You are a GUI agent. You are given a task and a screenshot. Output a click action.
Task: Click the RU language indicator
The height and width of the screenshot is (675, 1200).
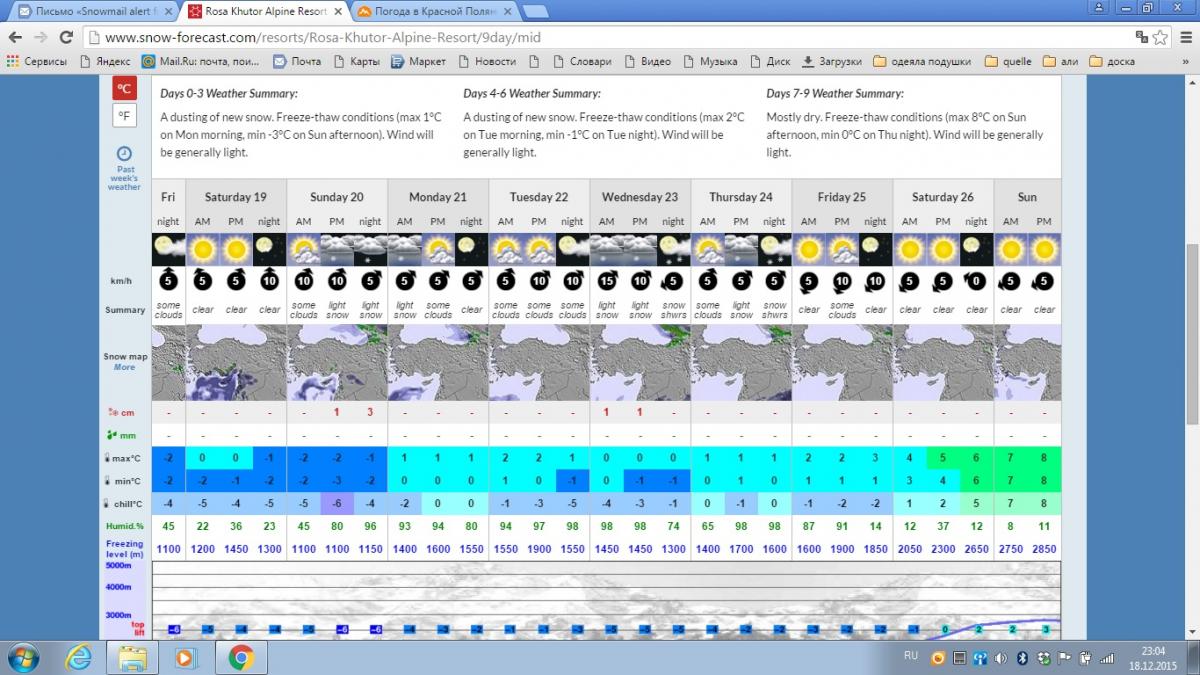pos(910,656)
